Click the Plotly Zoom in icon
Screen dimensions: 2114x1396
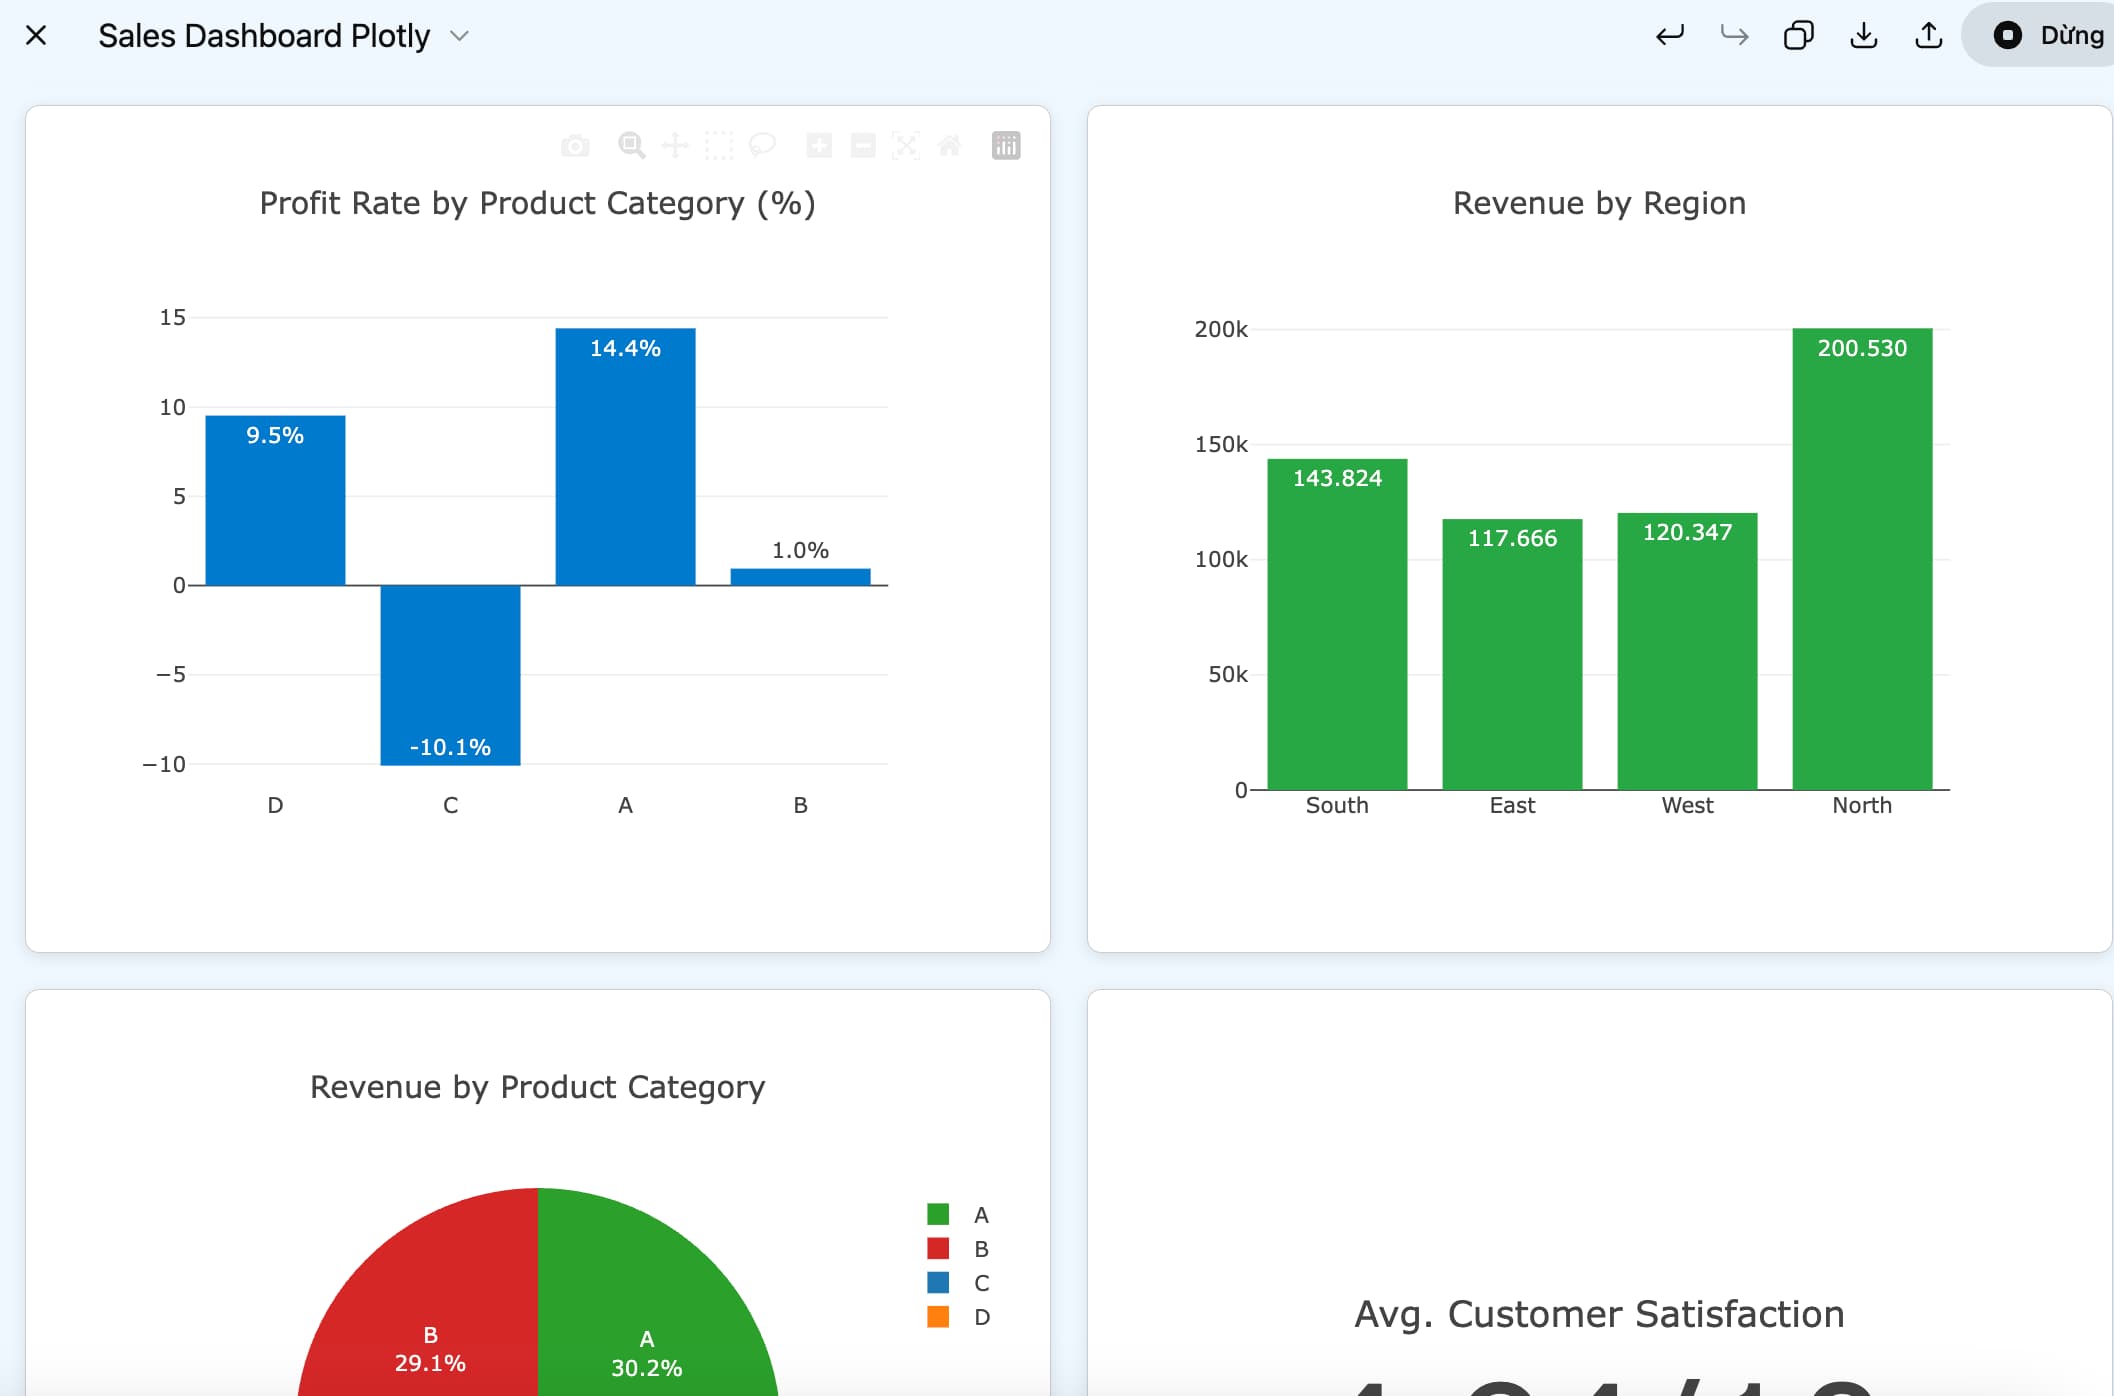(x=819, y=146)
